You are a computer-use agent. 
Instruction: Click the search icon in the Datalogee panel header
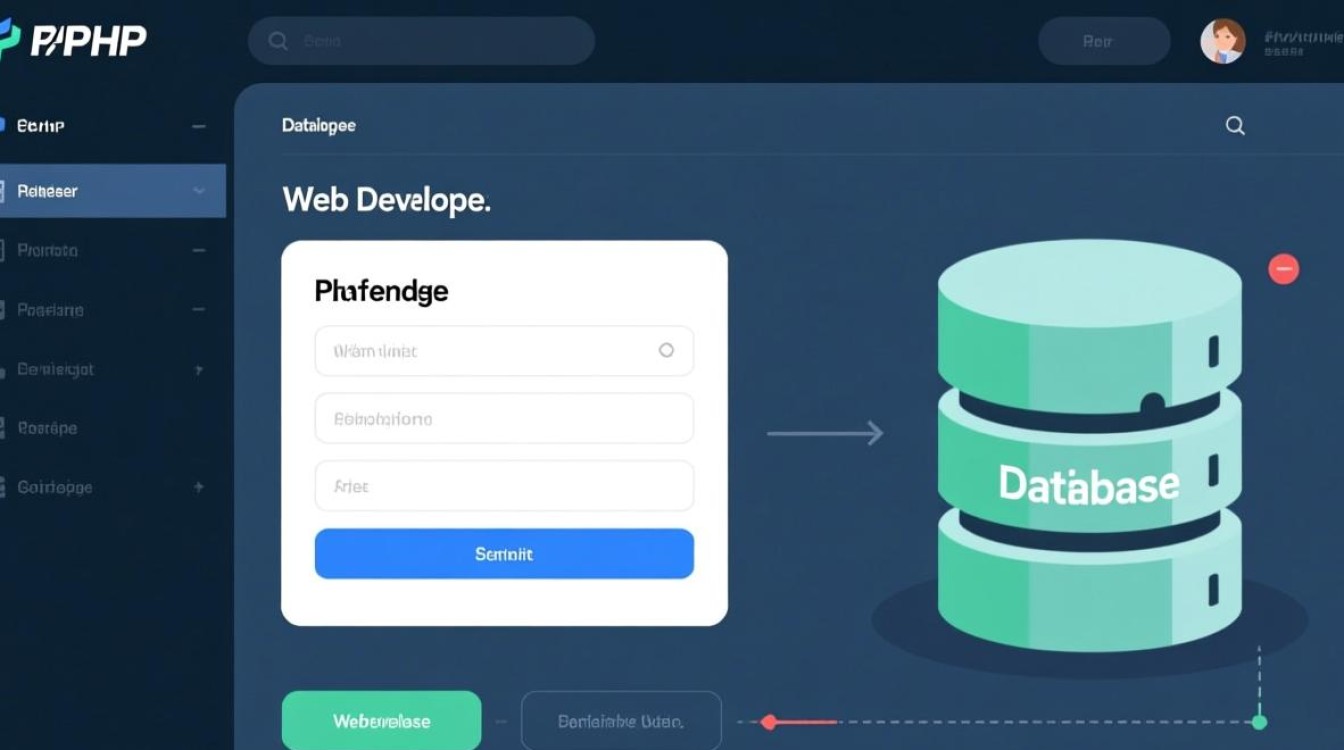[x=1235, y=125]
